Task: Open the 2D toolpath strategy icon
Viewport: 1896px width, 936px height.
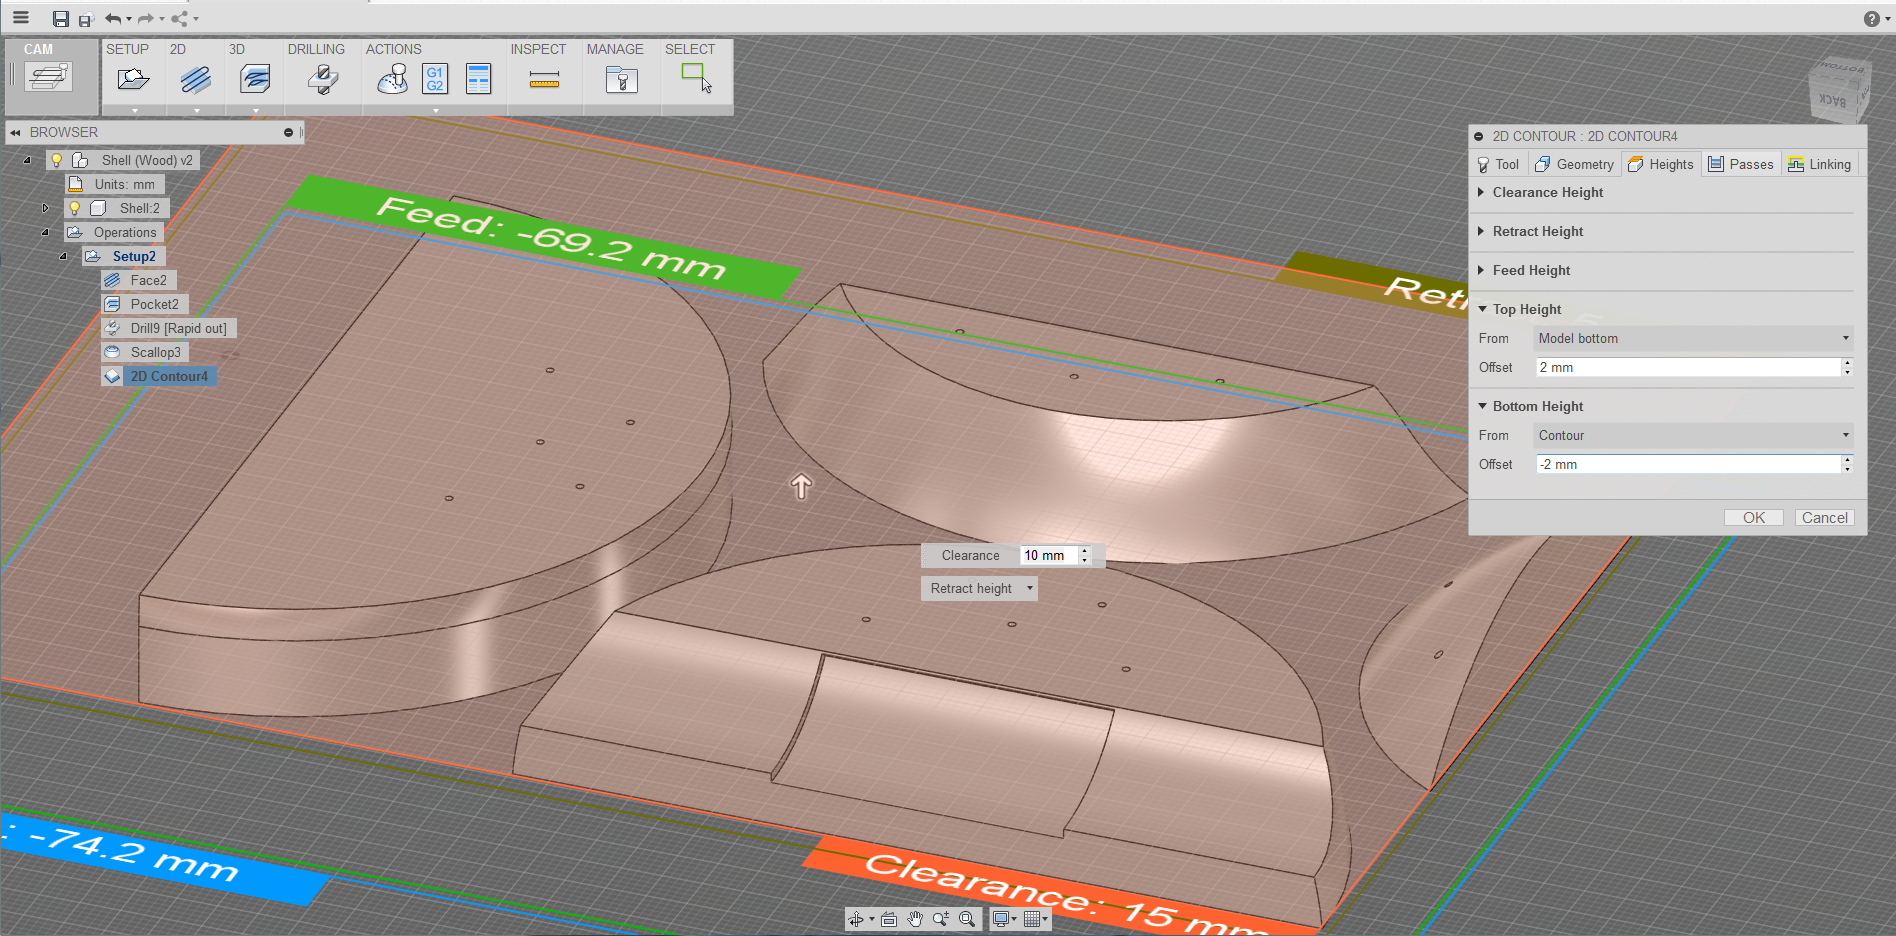Action: [x=196, y=79]
